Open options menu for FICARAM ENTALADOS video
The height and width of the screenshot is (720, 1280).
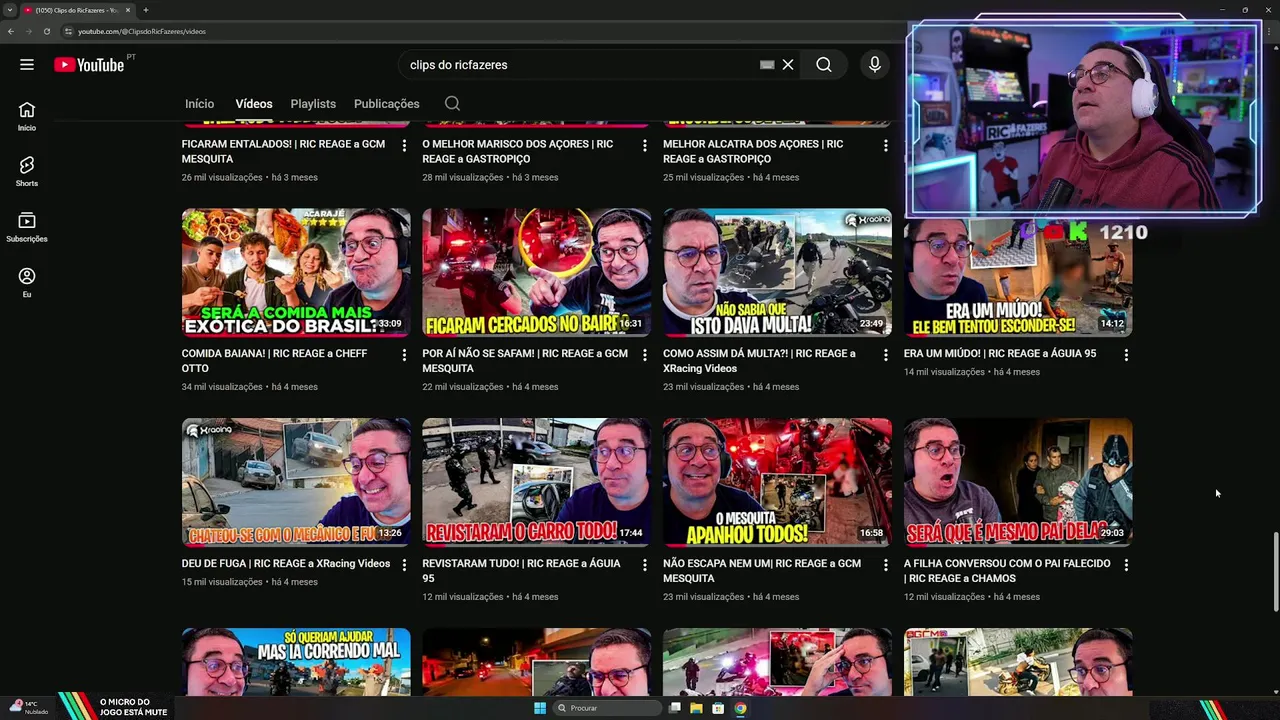coord(404,146)
